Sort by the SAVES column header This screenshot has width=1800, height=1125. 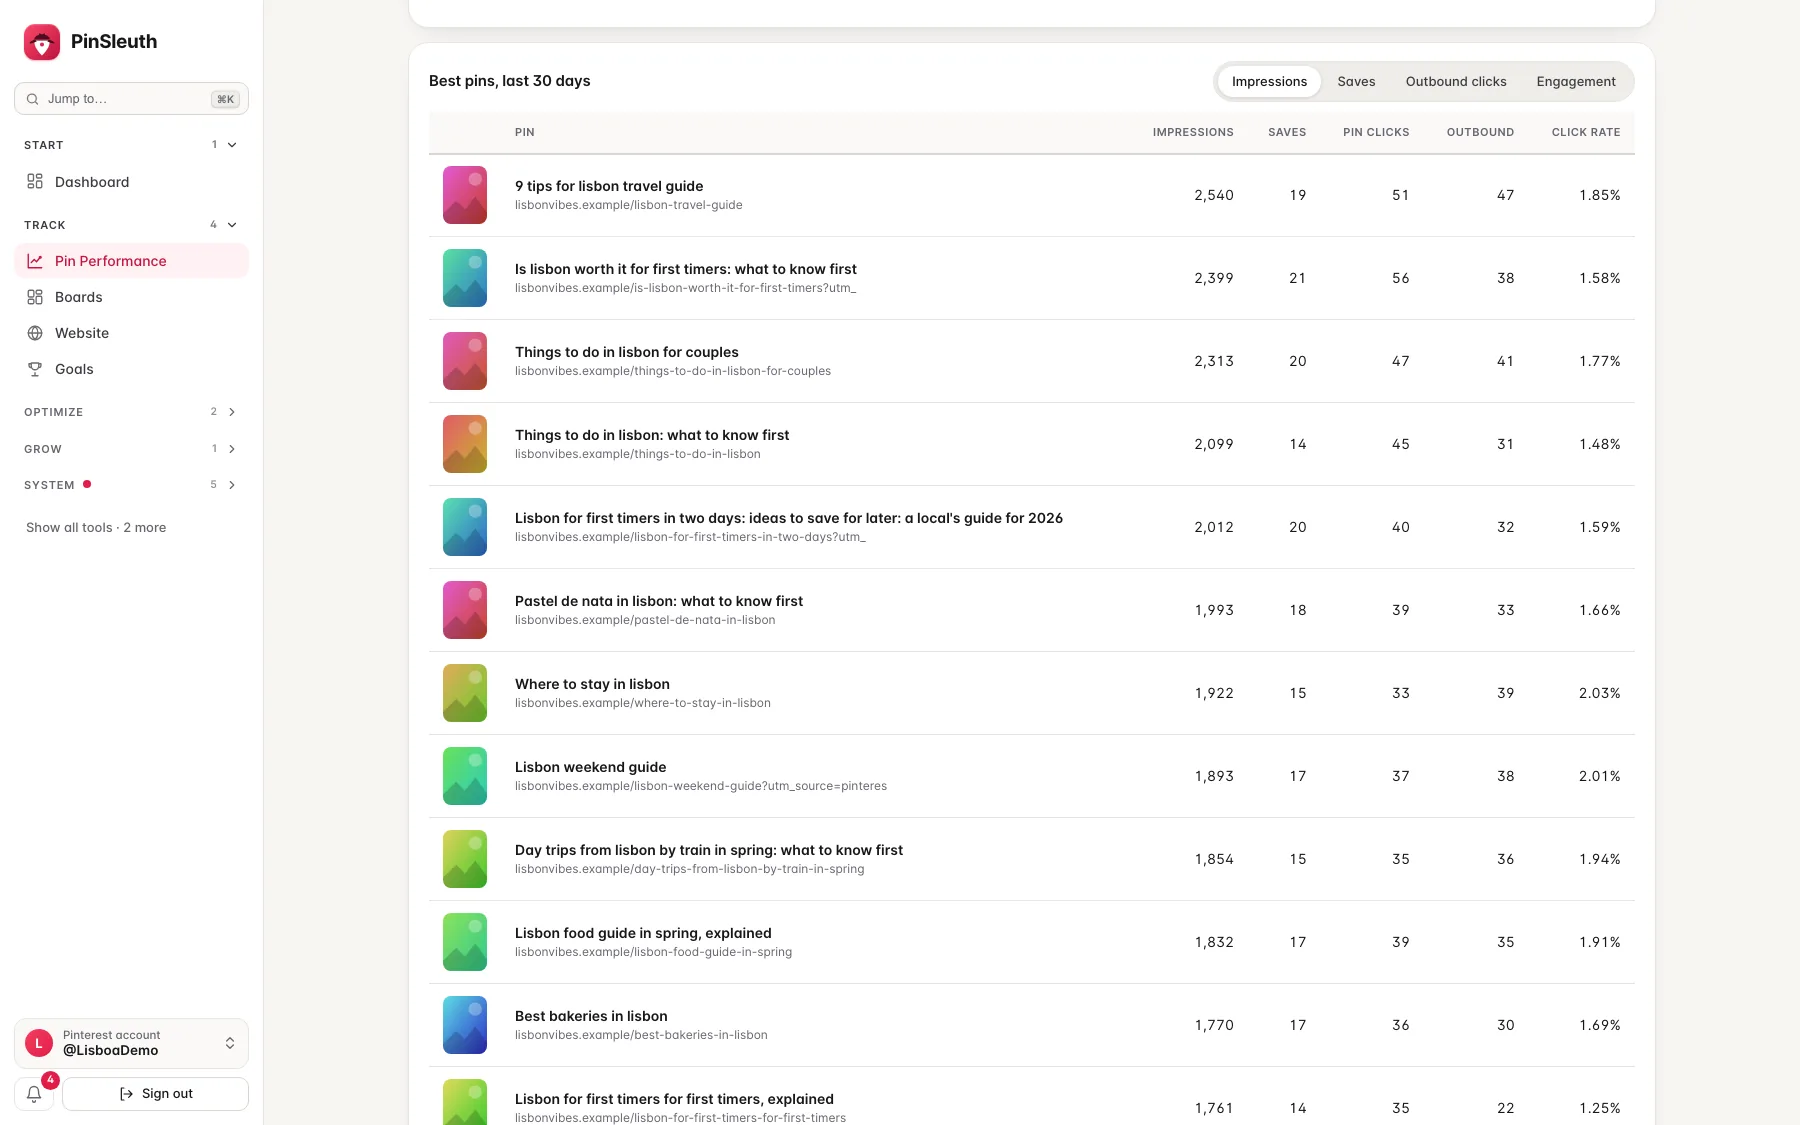(1287, 132)
